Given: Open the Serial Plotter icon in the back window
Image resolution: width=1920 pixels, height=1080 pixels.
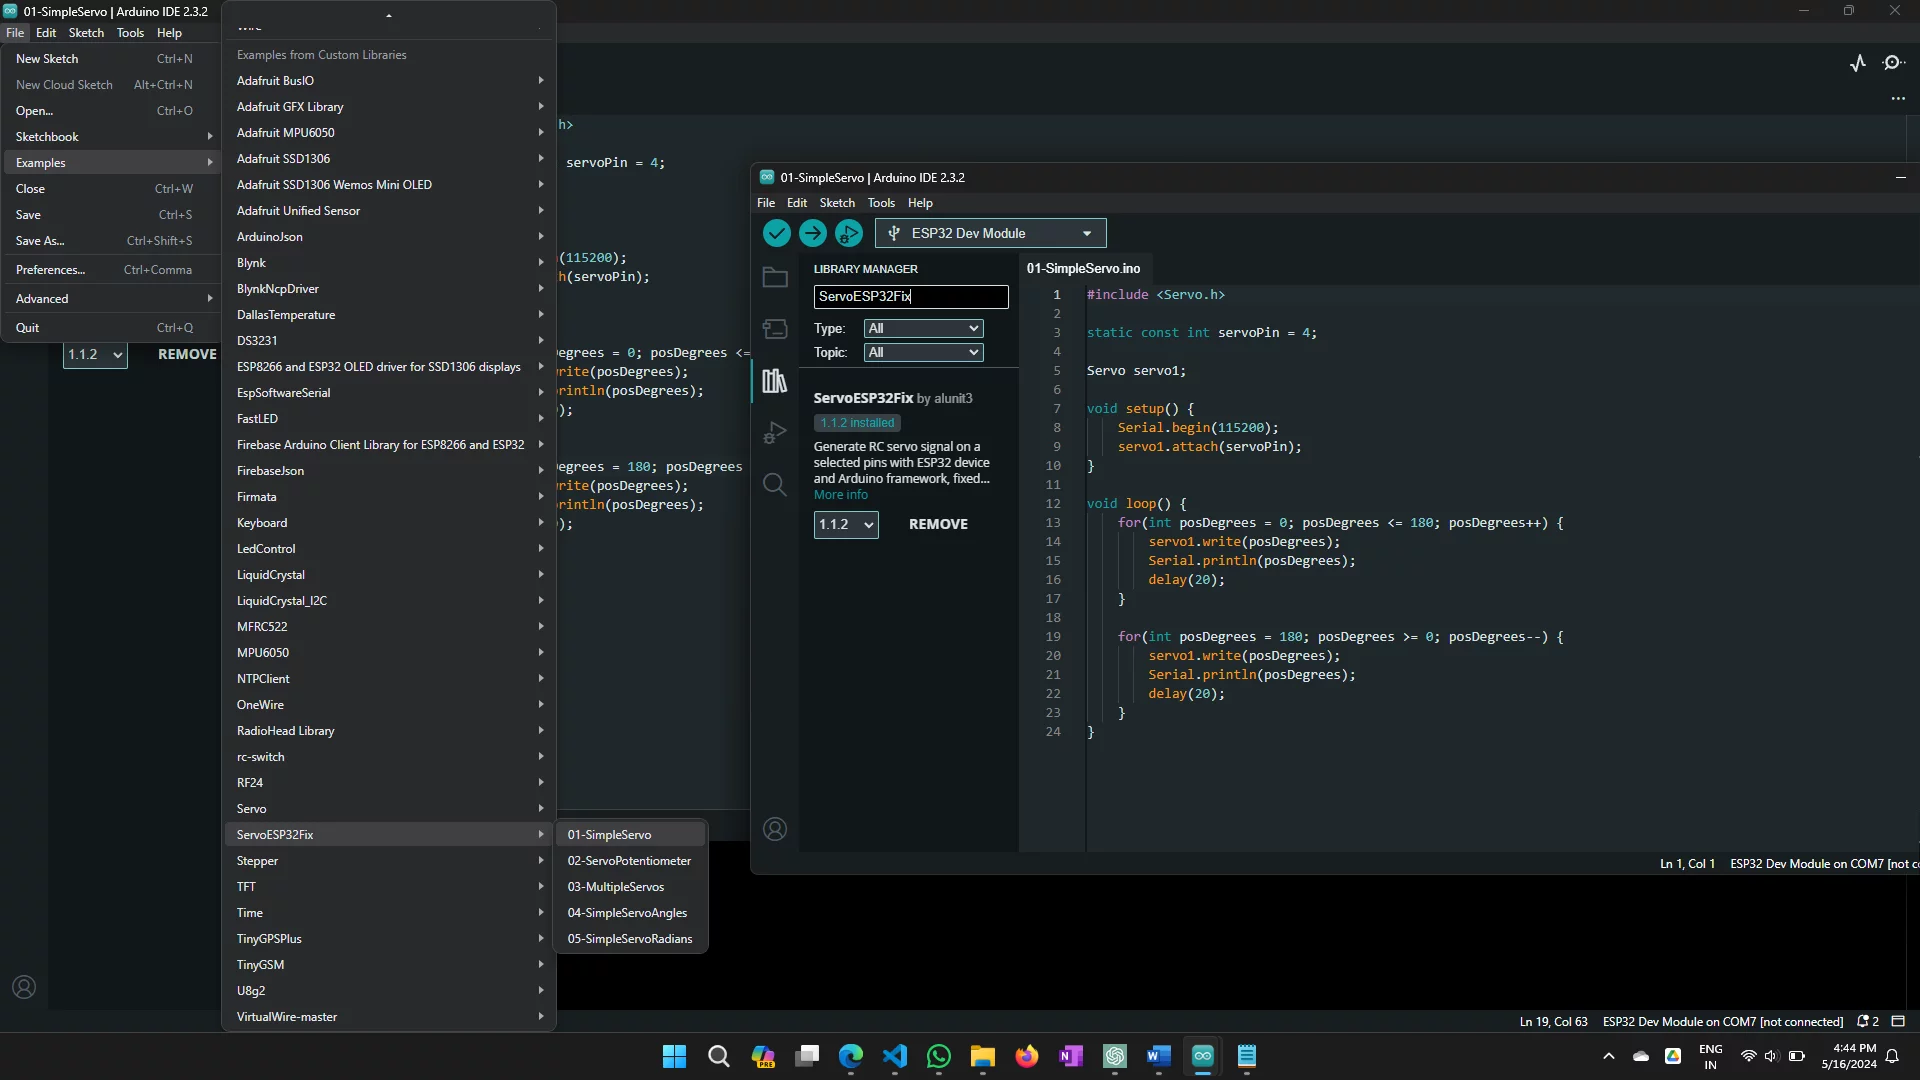Looking at the screenshot, I should 1858,63.
